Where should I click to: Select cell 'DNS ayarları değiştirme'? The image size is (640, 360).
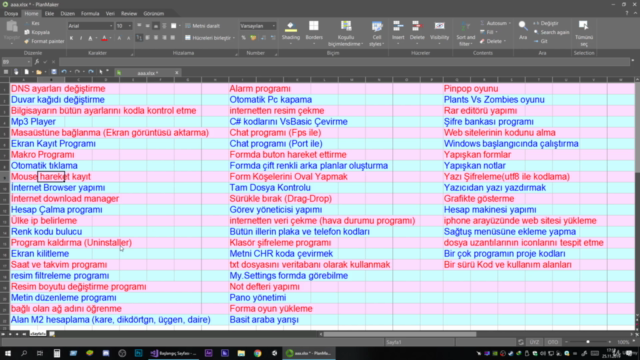[58, 89]
